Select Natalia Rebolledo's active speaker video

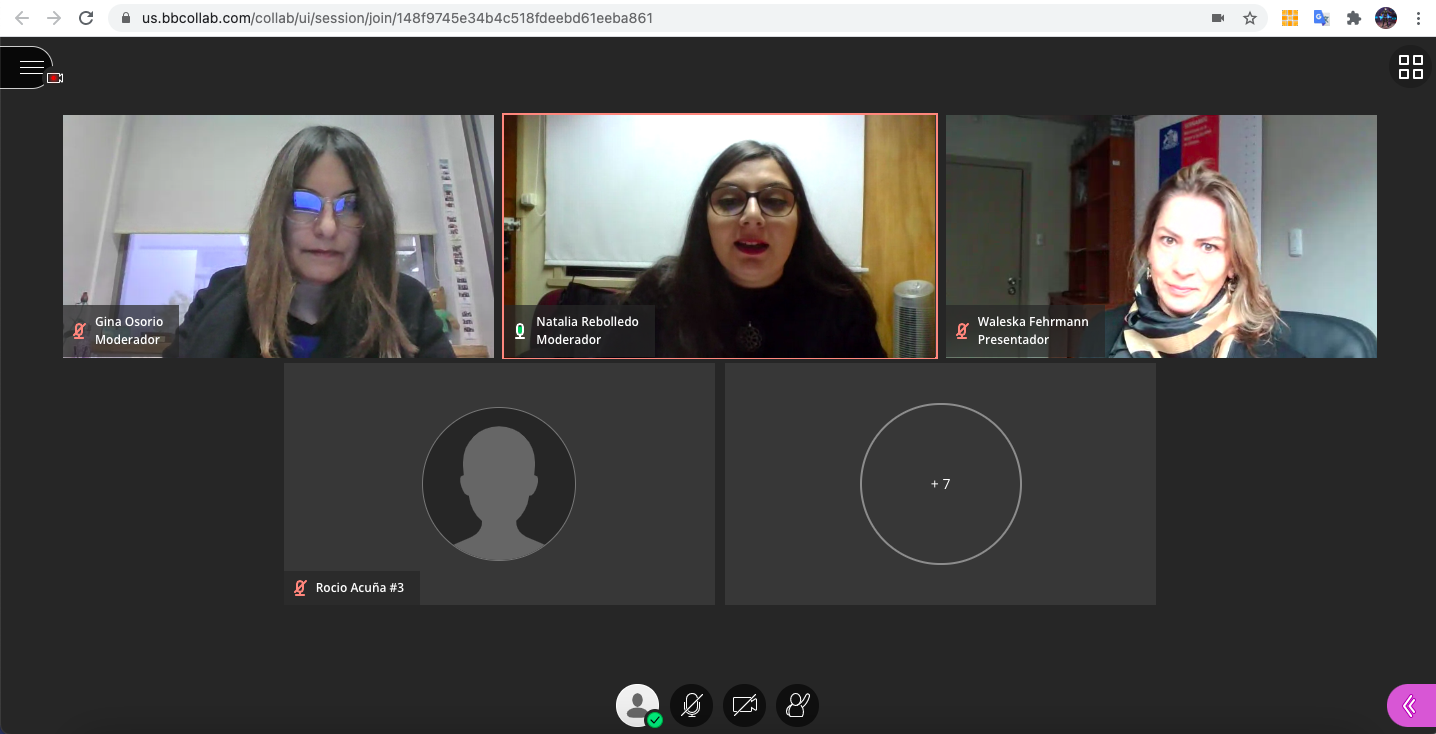click(x=719, y=236)
